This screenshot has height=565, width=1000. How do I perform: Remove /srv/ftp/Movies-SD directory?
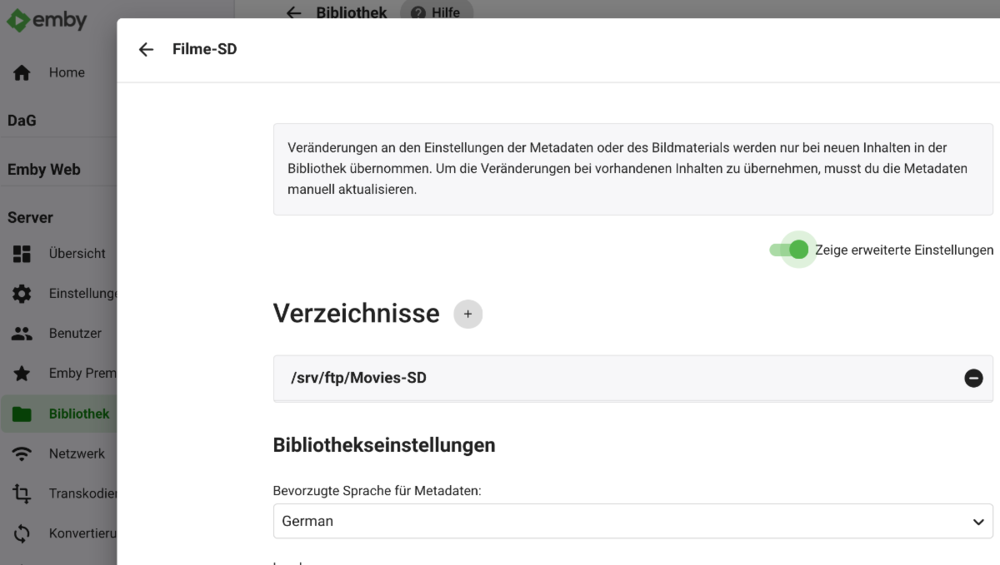973,378
